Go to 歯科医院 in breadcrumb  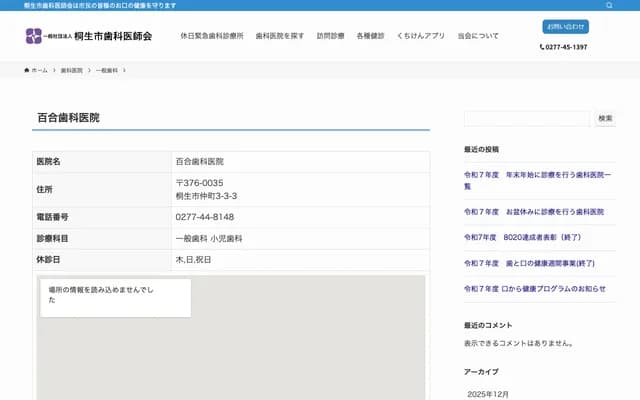coord(72,71)
